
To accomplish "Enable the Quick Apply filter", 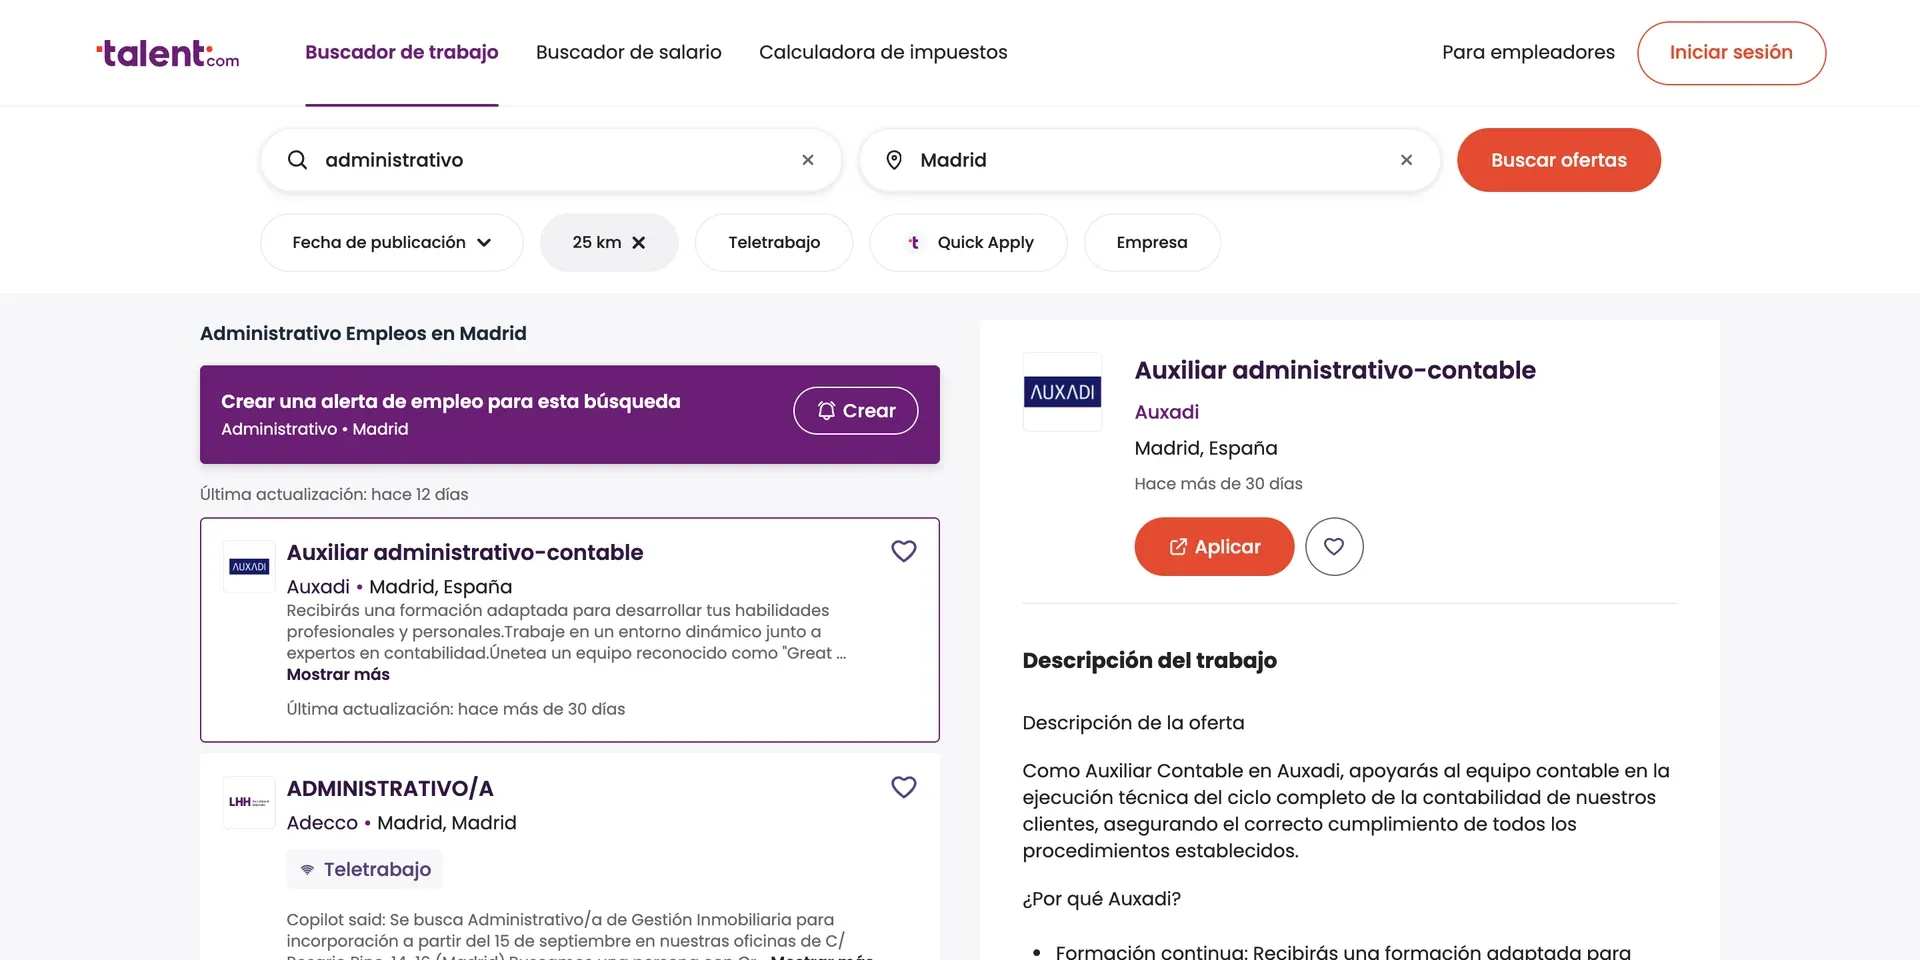I will click(x=968, y=243).
